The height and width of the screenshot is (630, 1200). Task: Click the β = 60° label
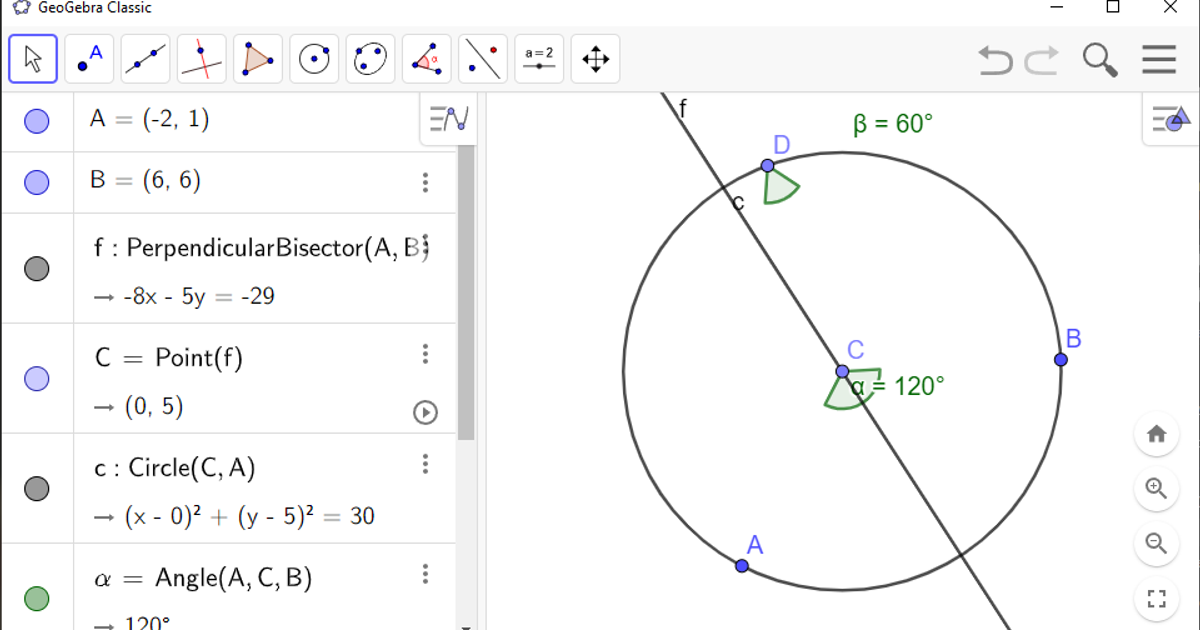[893, 124]
